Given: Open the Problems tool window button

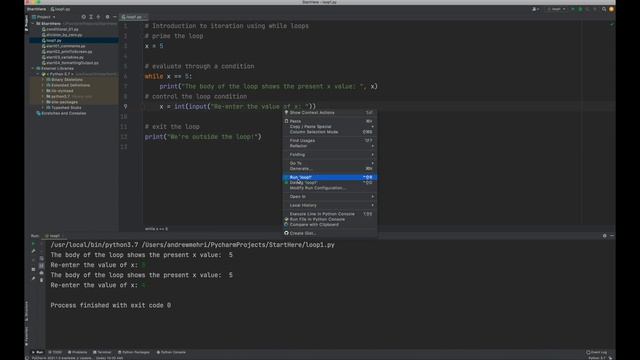Looking at the screenshot, I should 78,352.
